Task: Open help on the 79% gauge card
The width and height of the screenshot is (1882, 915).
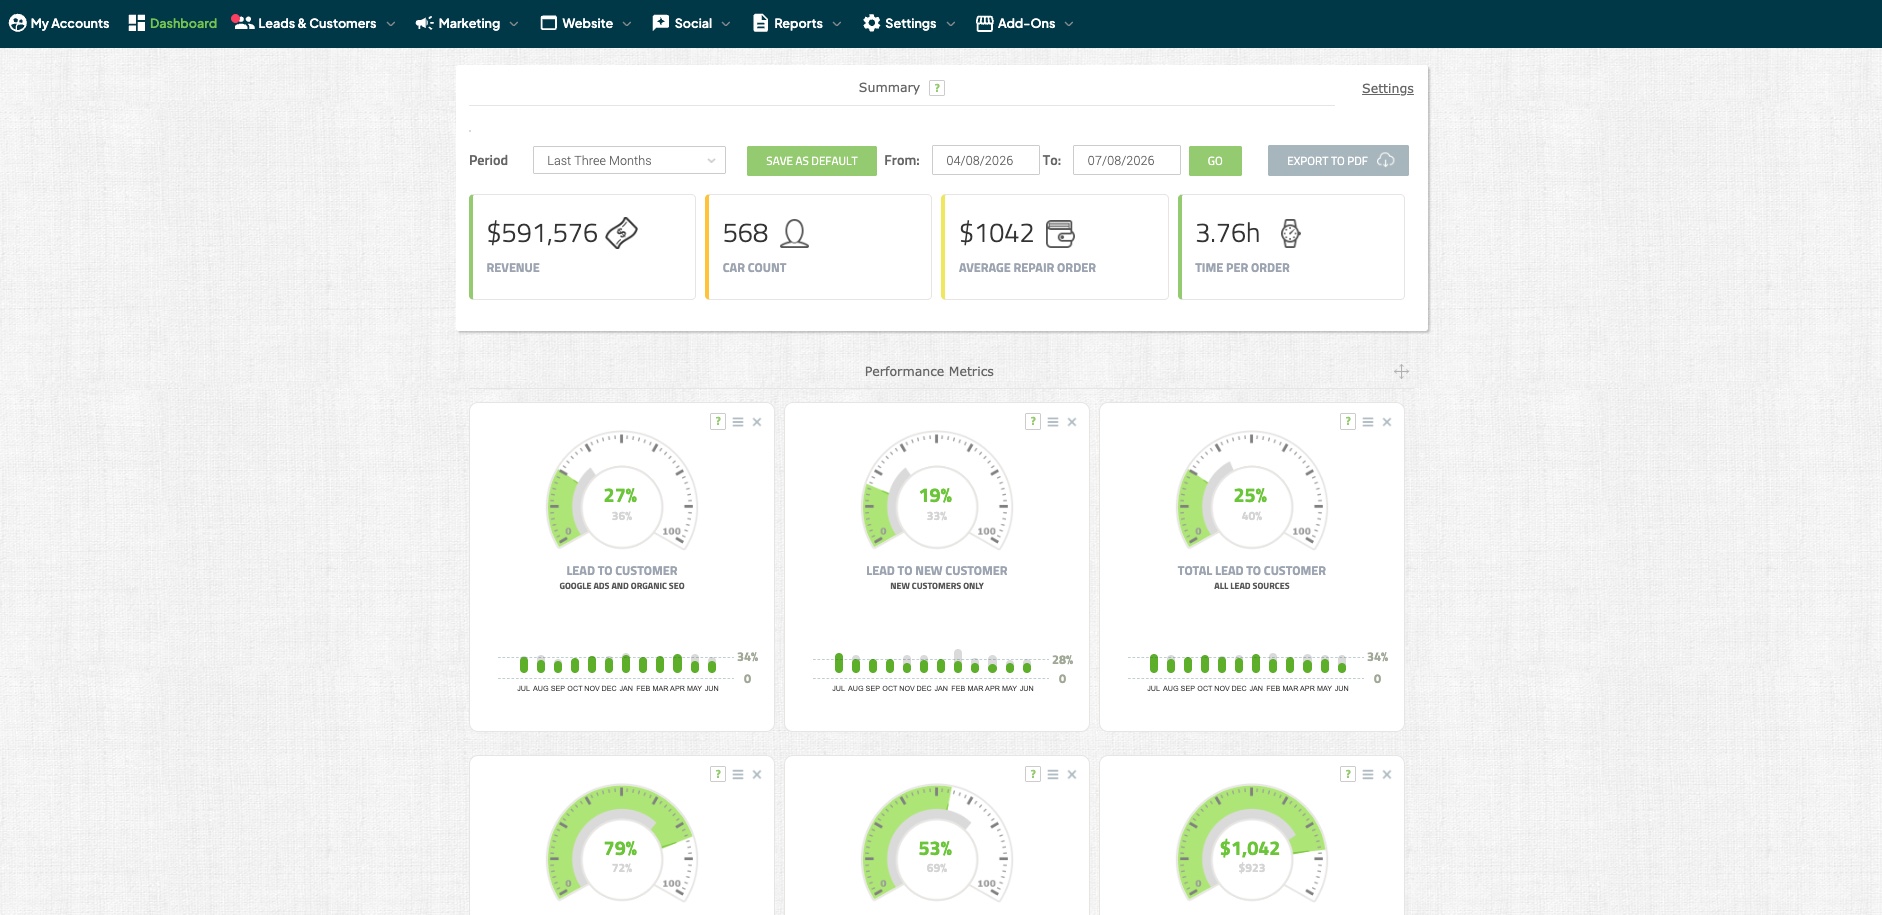Action: click(718, 774)
